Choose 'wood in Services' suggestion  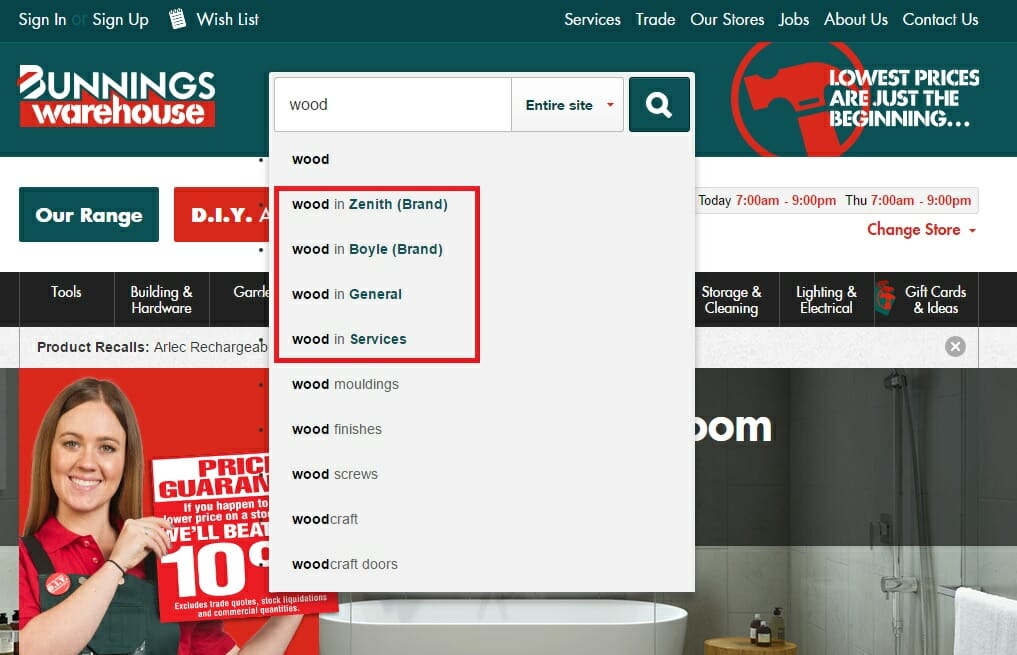[349, 339]
